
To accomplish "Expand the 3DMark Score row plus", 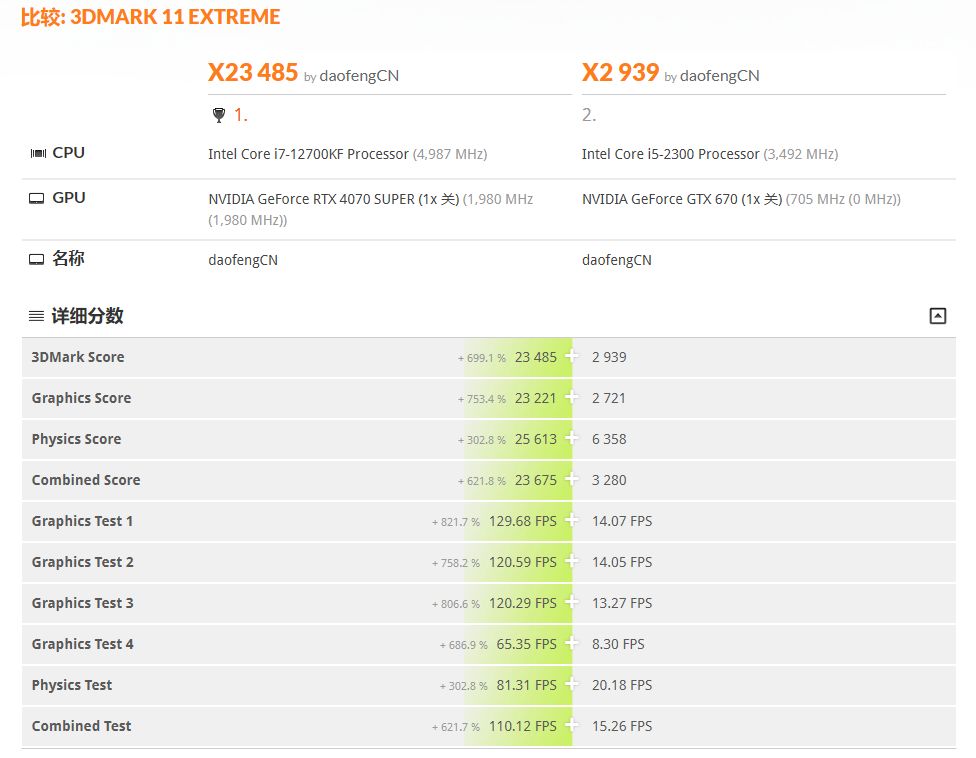I will click(571, 356).
